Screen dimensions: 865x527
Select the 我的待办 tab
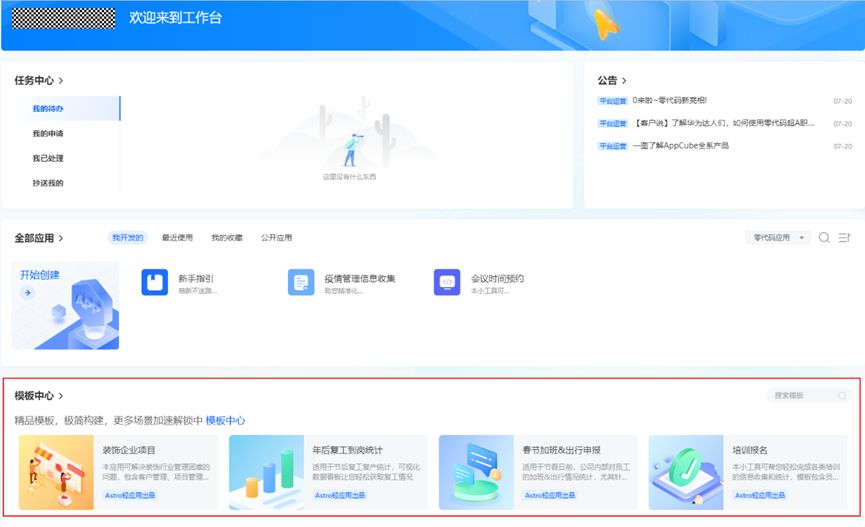67,108
